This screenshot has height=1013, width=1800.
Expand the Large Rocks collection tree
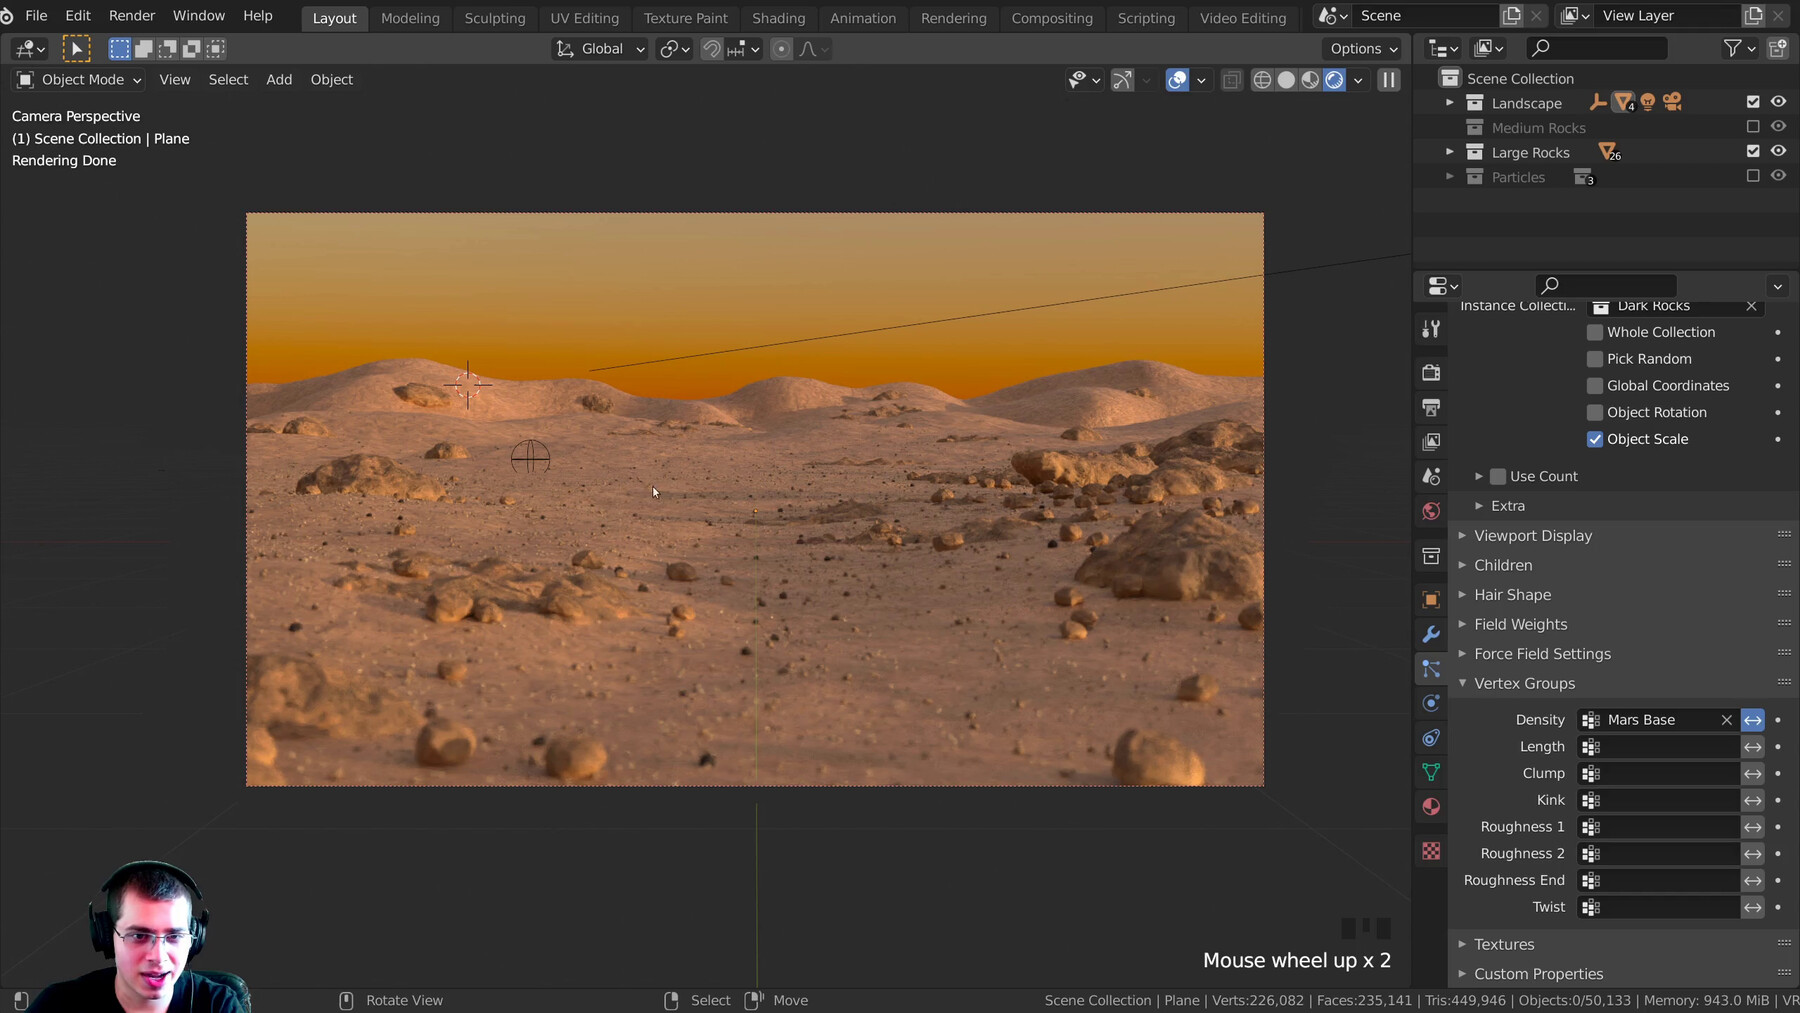pyautogui.click(x=1449, y=152)
